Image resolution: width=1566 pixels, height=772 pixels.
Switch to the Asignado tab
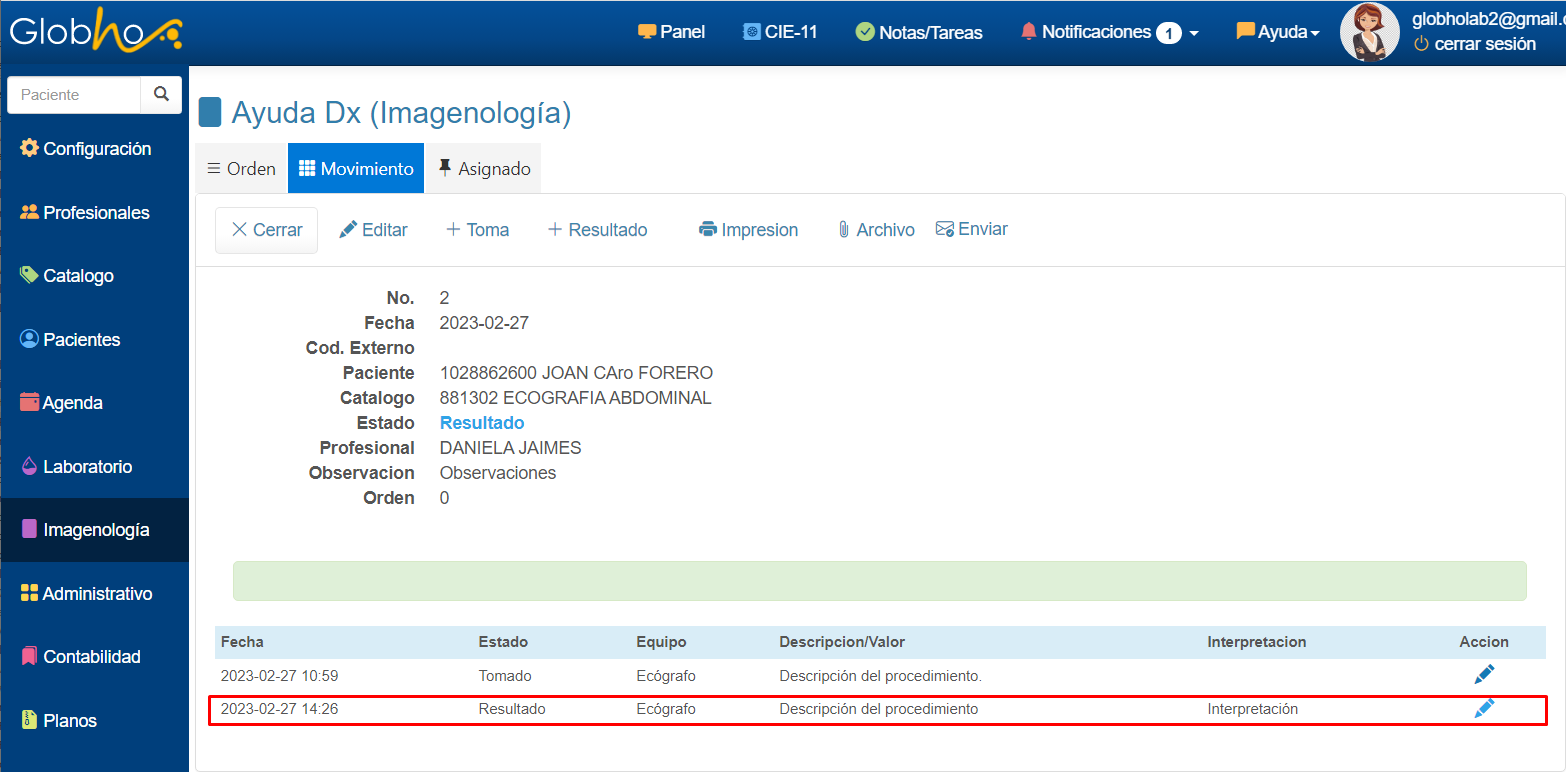tap(483, 169)
